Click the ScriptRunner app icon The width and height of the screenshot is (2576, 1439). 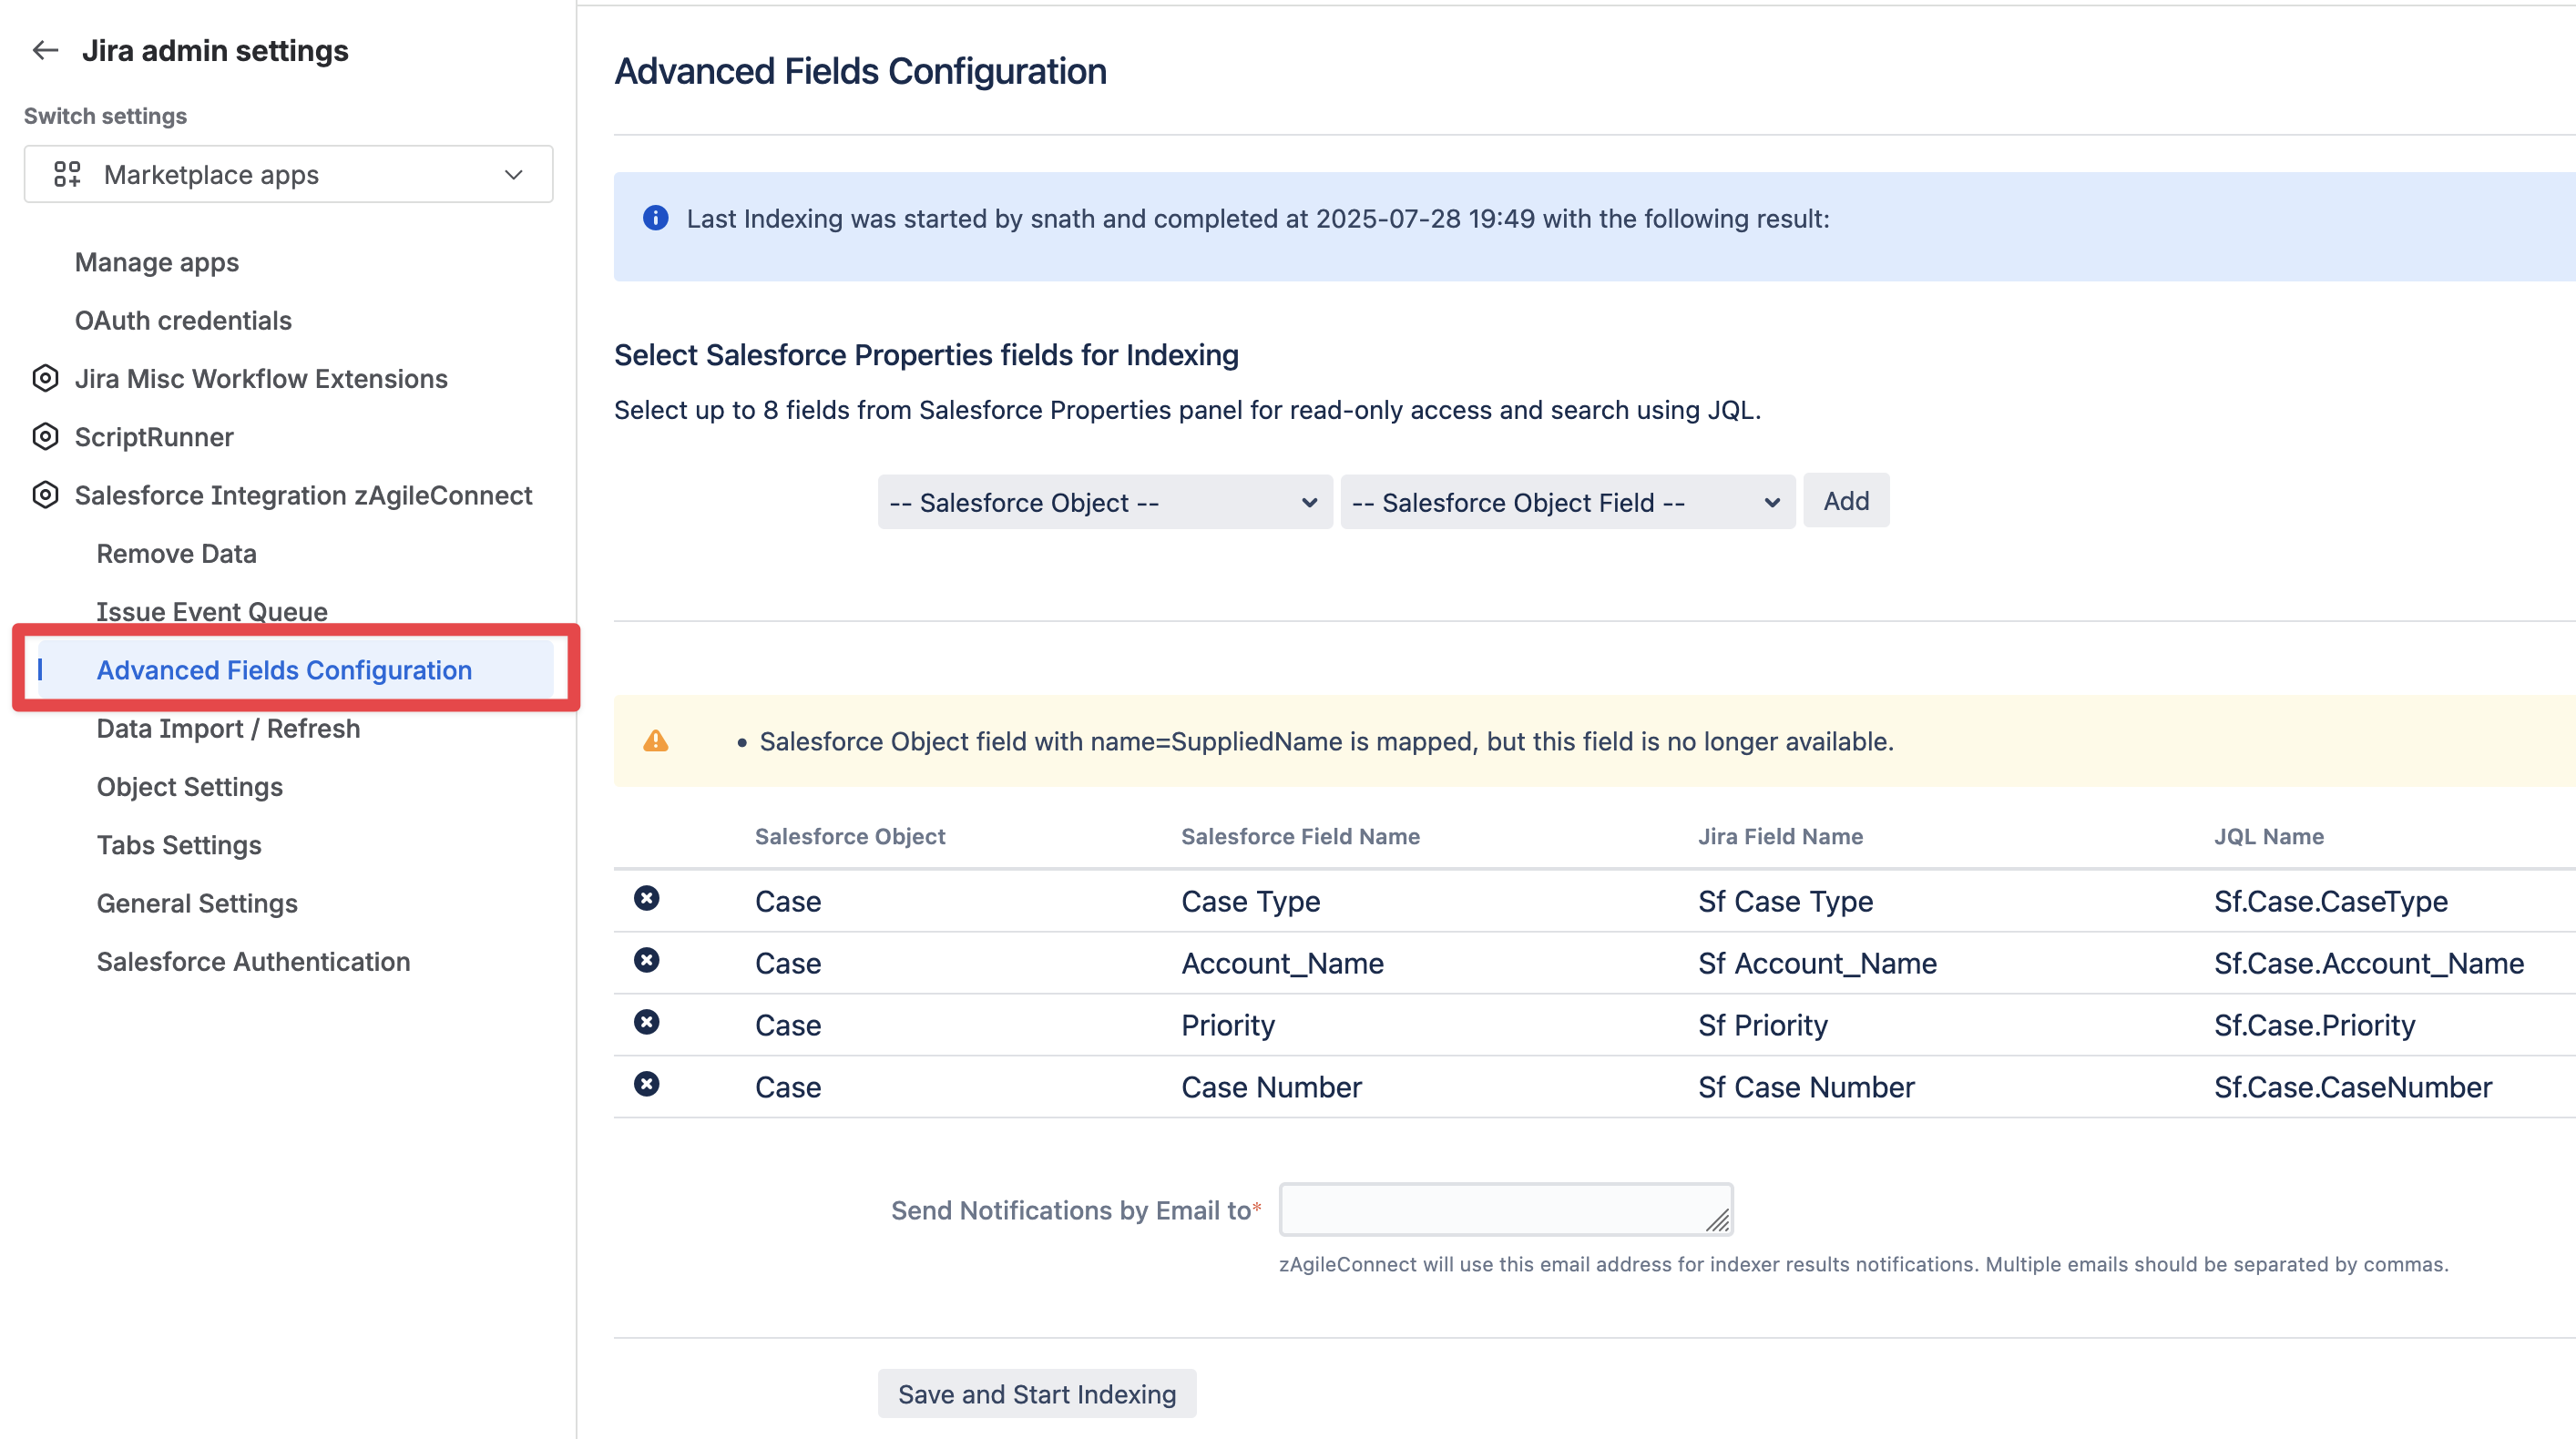[45, 436]
